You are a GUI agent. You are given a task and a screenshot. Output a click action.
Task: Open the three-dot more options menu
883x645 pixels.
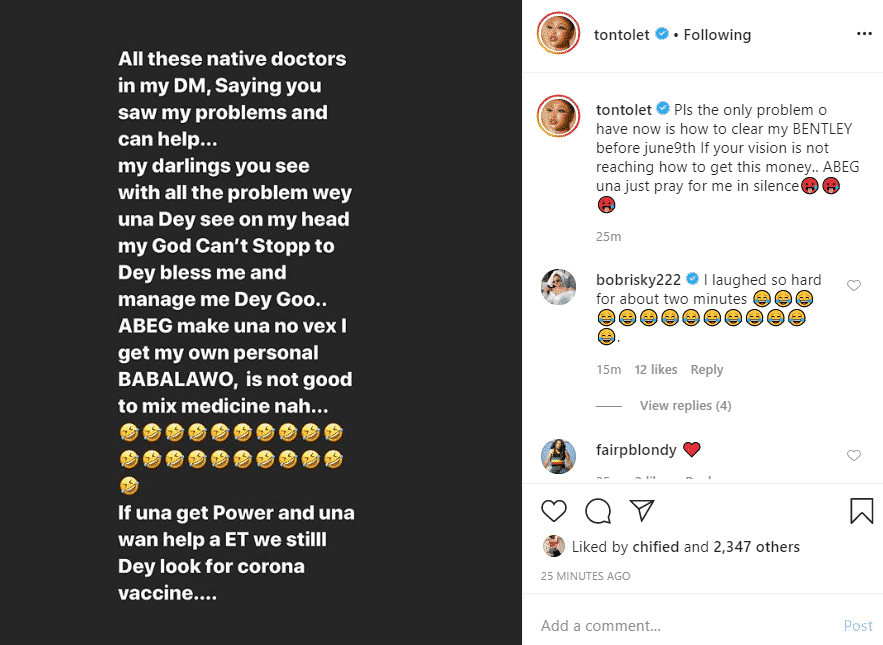[864, 34]
